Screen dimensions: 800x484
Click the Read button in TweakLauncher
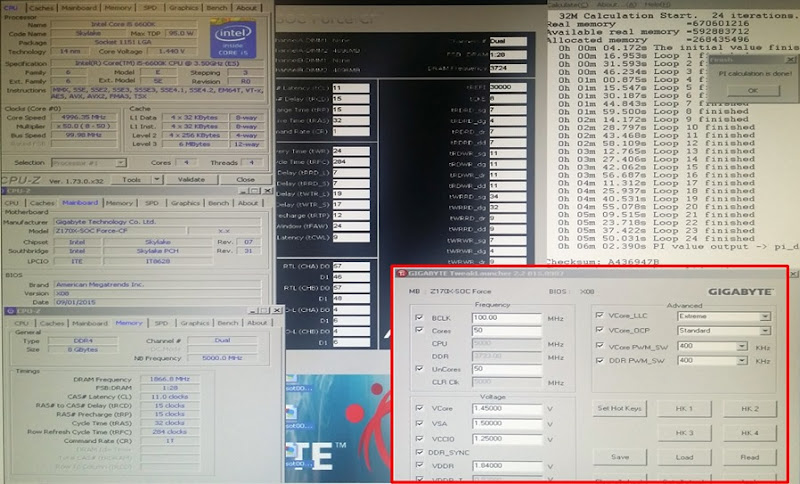tap(749, 457)
